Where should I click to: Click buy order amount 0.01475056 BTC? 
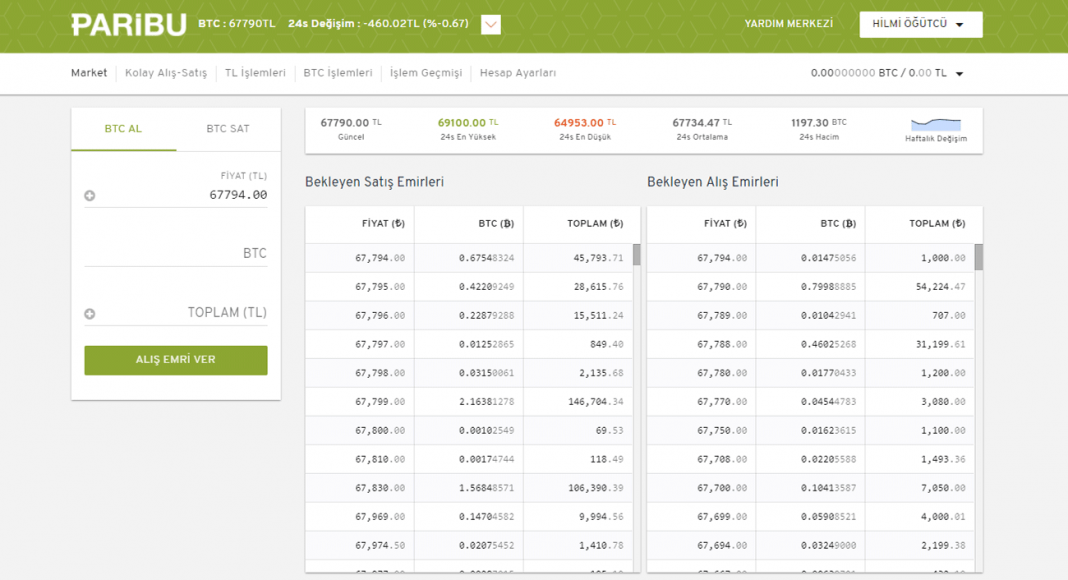pos(828,259)
